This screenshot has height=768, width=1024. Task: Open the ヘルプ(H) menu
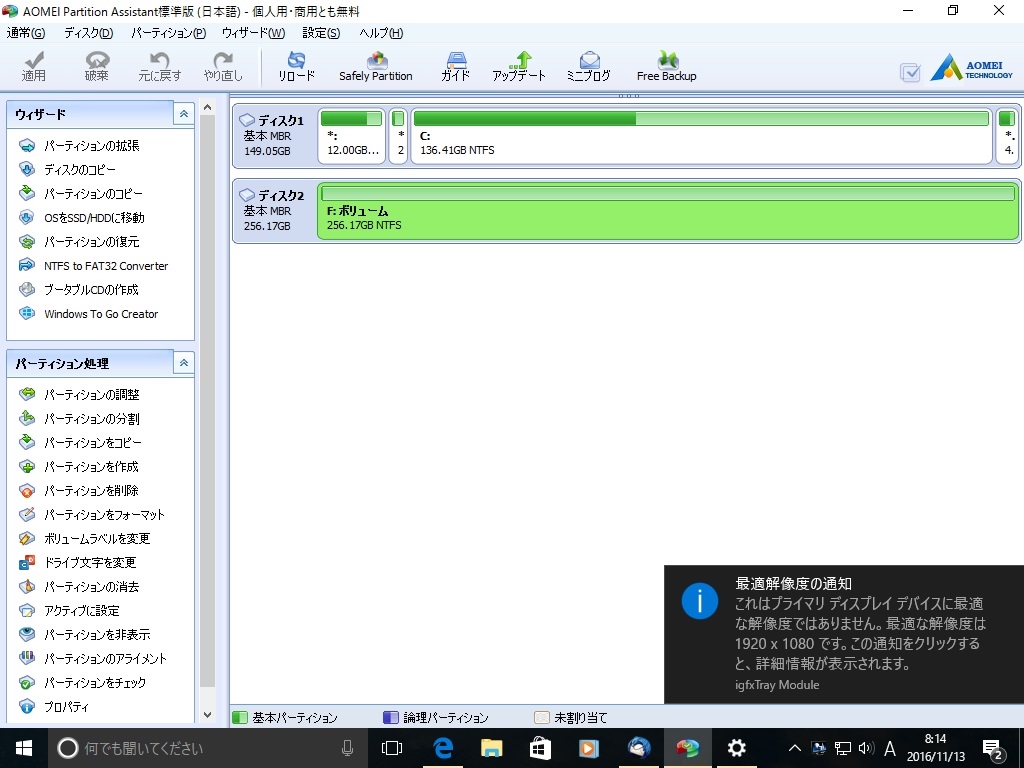tap(381, 33)
